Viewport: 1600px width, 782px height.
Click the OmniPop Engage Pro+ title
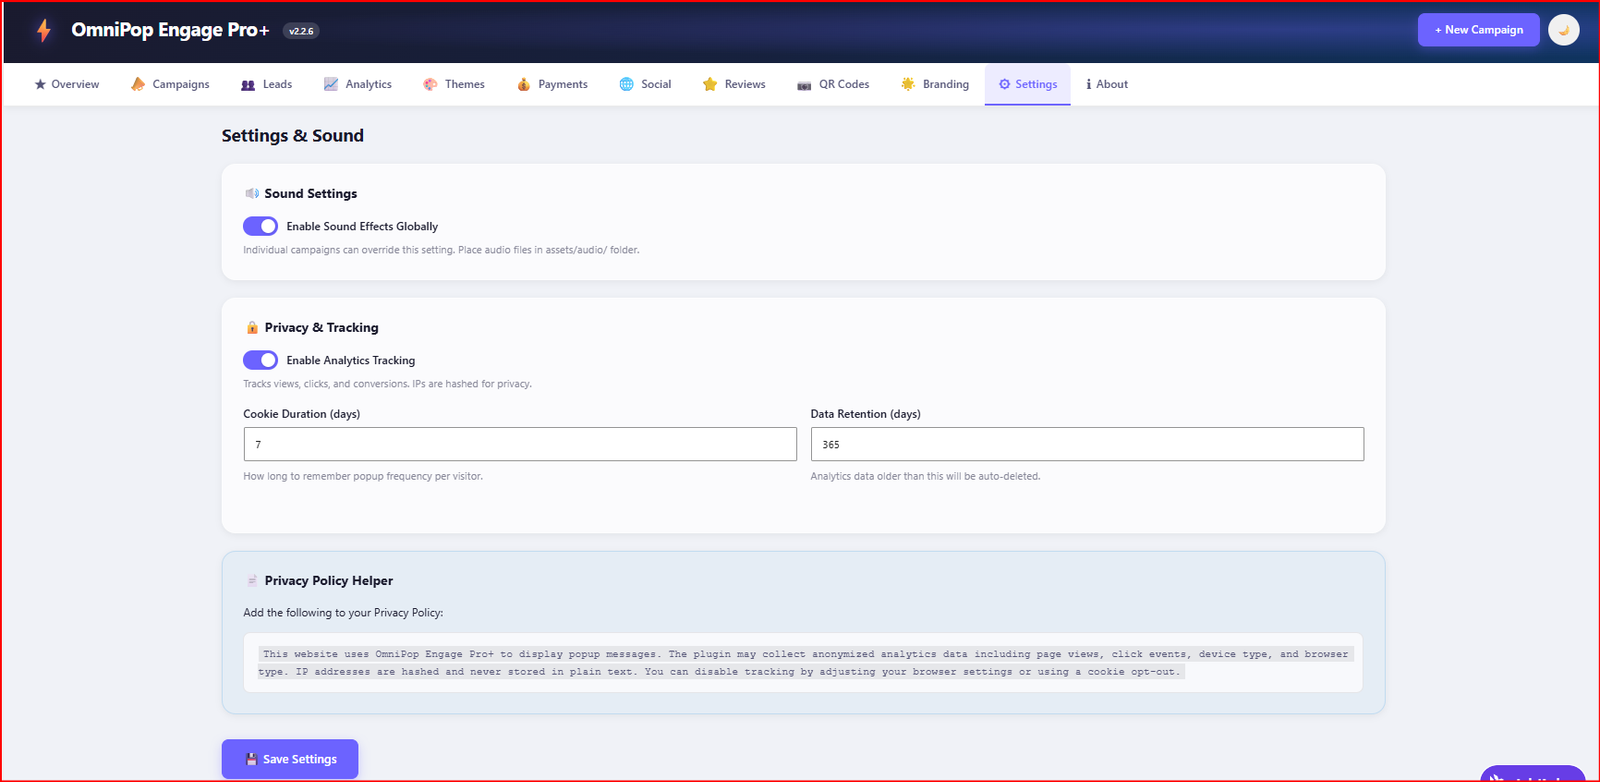[x=170, y=30]
